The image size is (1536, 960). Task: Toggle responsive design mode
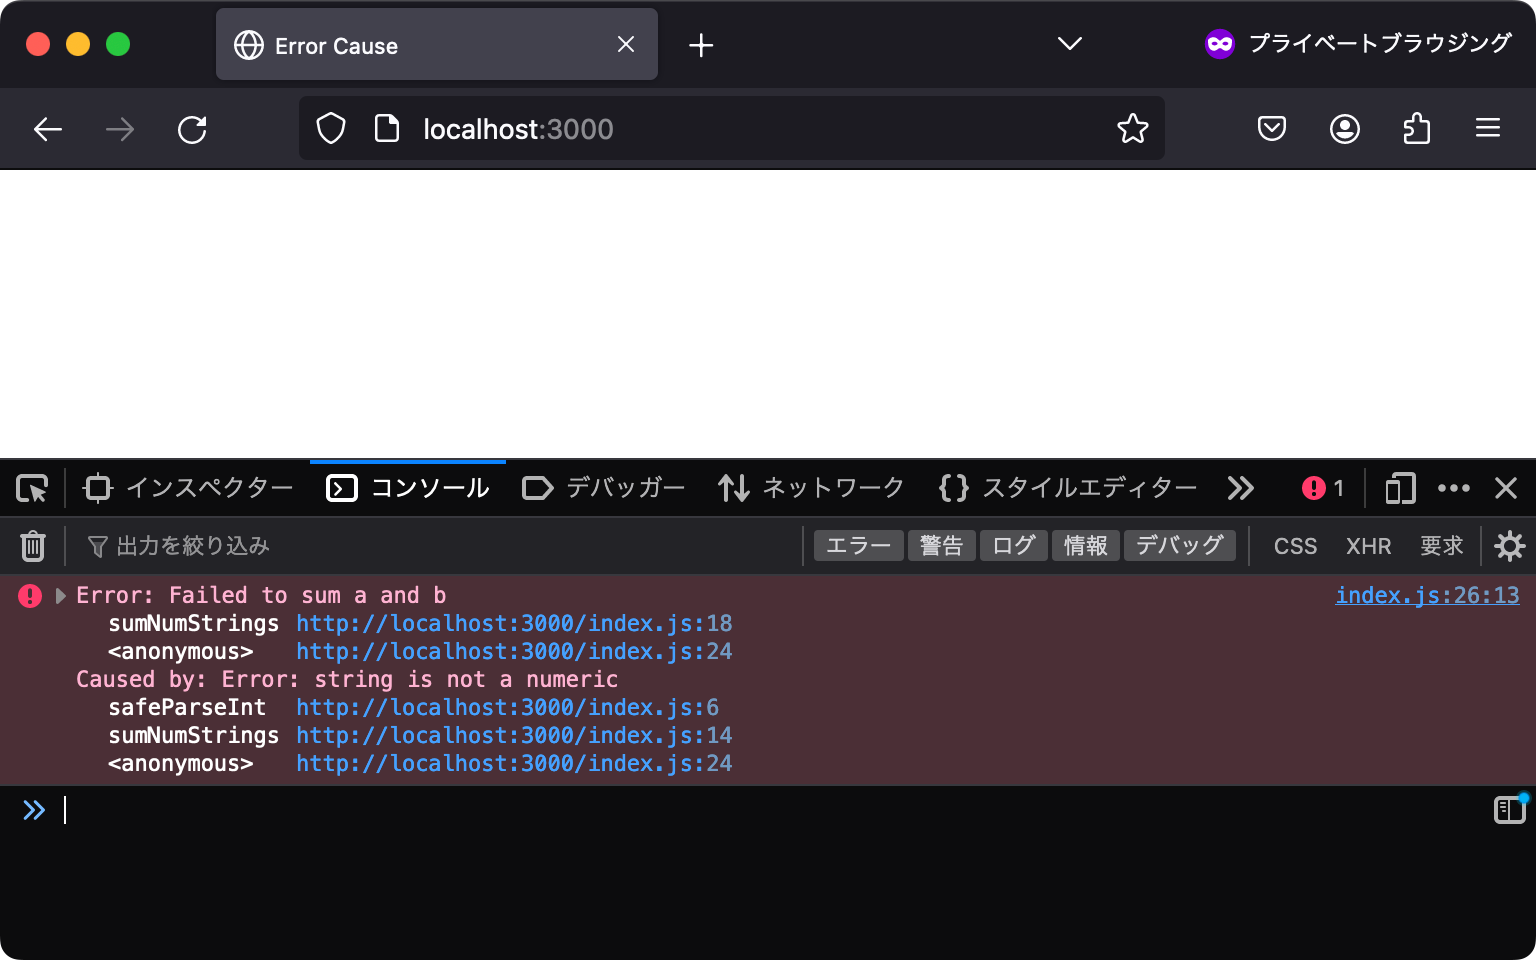1399,488
